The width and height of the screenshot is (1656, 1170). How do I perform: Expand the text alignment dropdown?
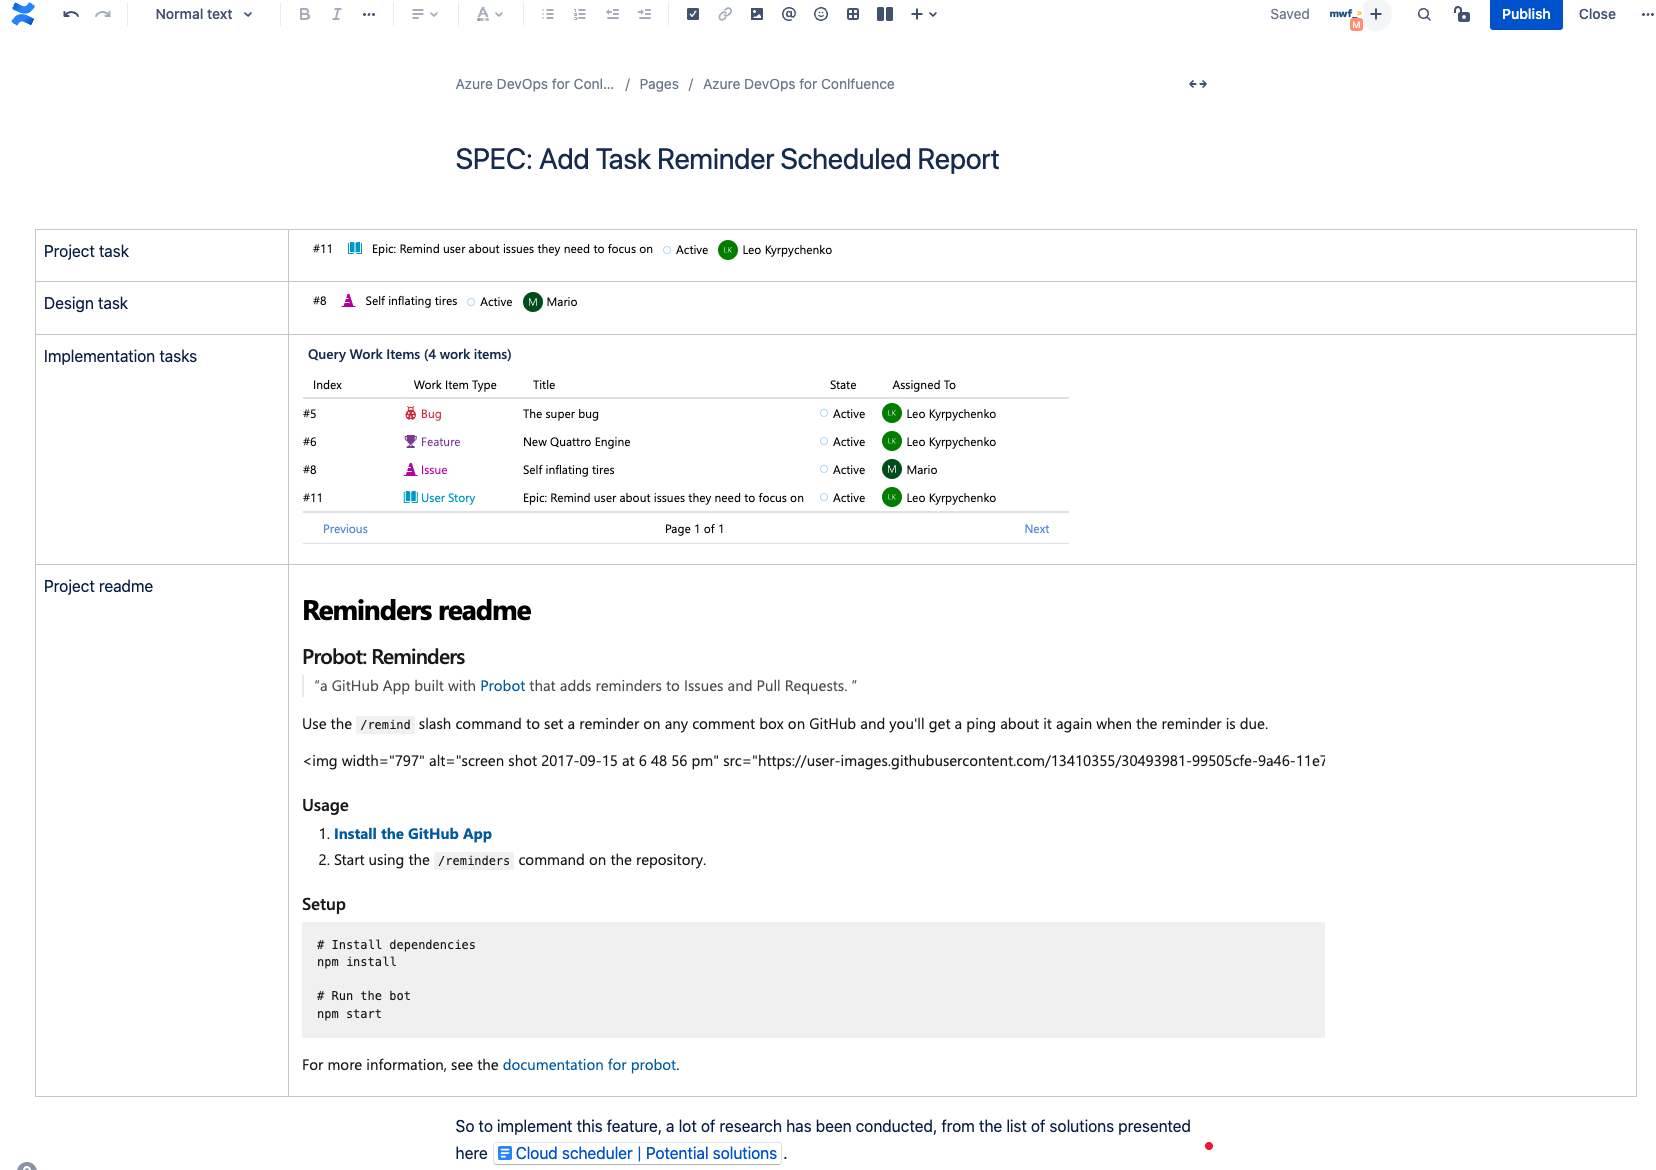(425, 14)
